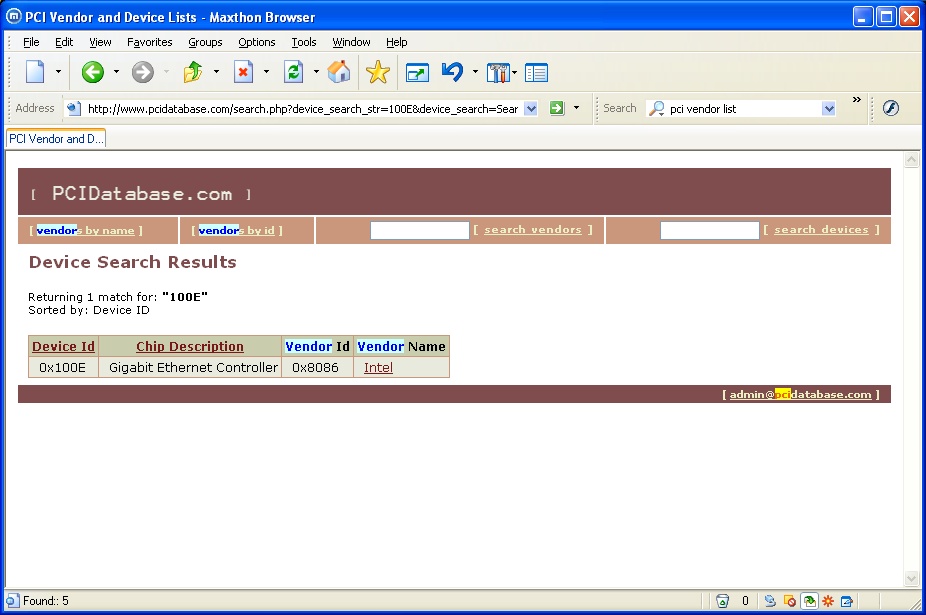Go back with the green arrow button
The image size is (926, 615).
pos(93,72)
